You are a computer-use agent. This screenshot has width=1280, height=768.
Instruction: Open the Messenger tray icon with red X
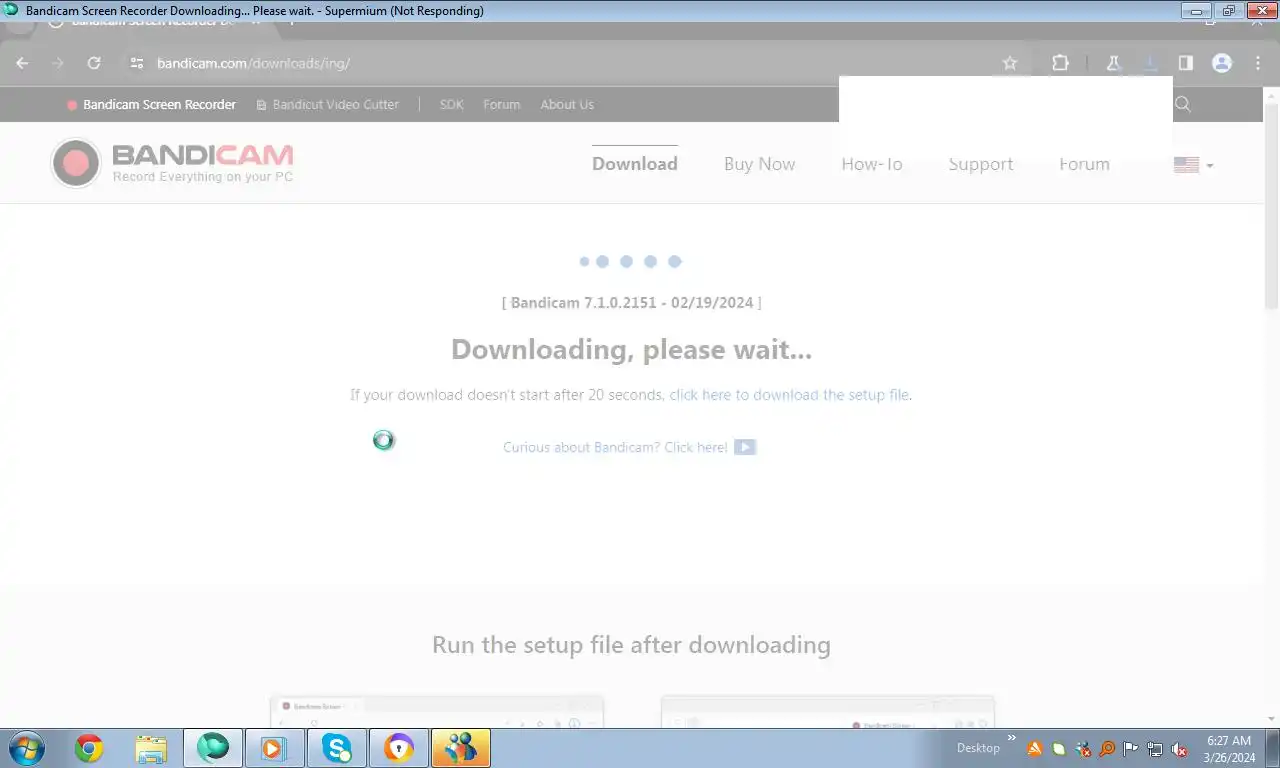pos(1083,749)
